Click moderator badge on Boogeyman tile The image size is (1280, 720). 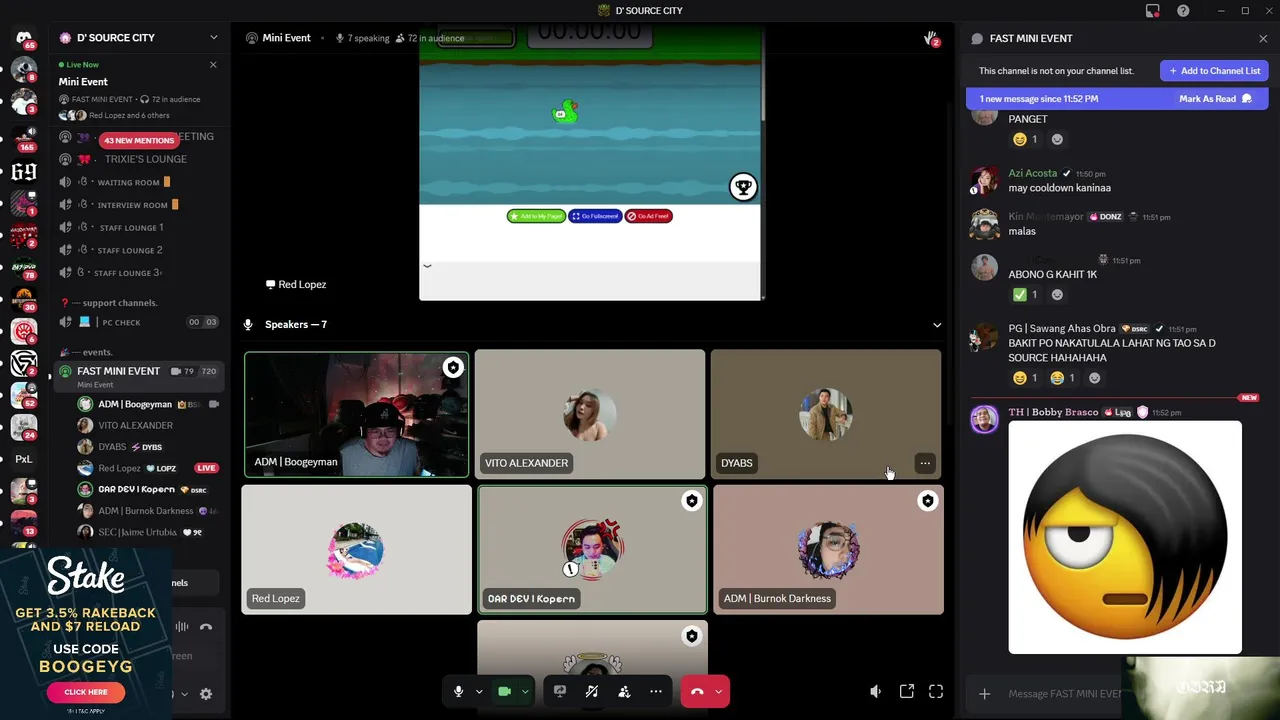point(453,368)
